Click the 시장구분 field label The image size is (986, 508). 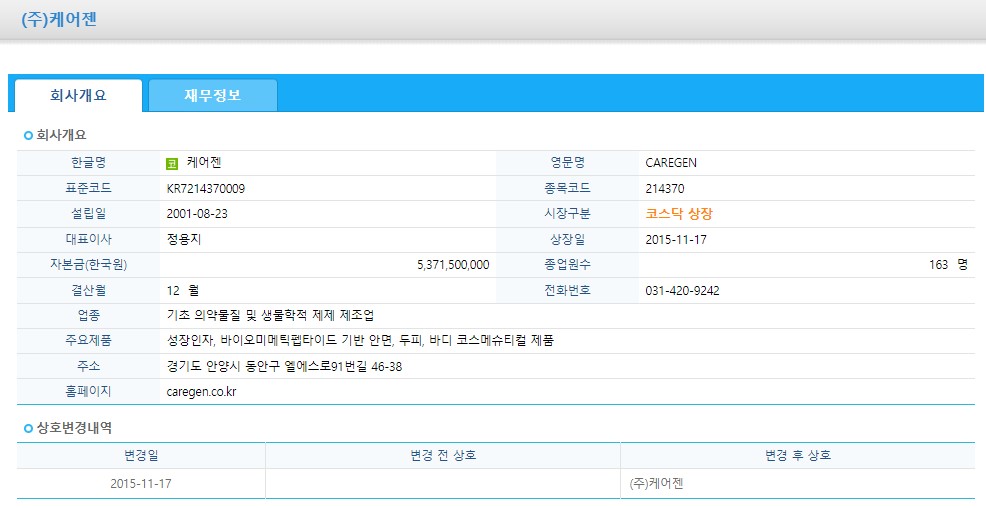click(568, 214)
